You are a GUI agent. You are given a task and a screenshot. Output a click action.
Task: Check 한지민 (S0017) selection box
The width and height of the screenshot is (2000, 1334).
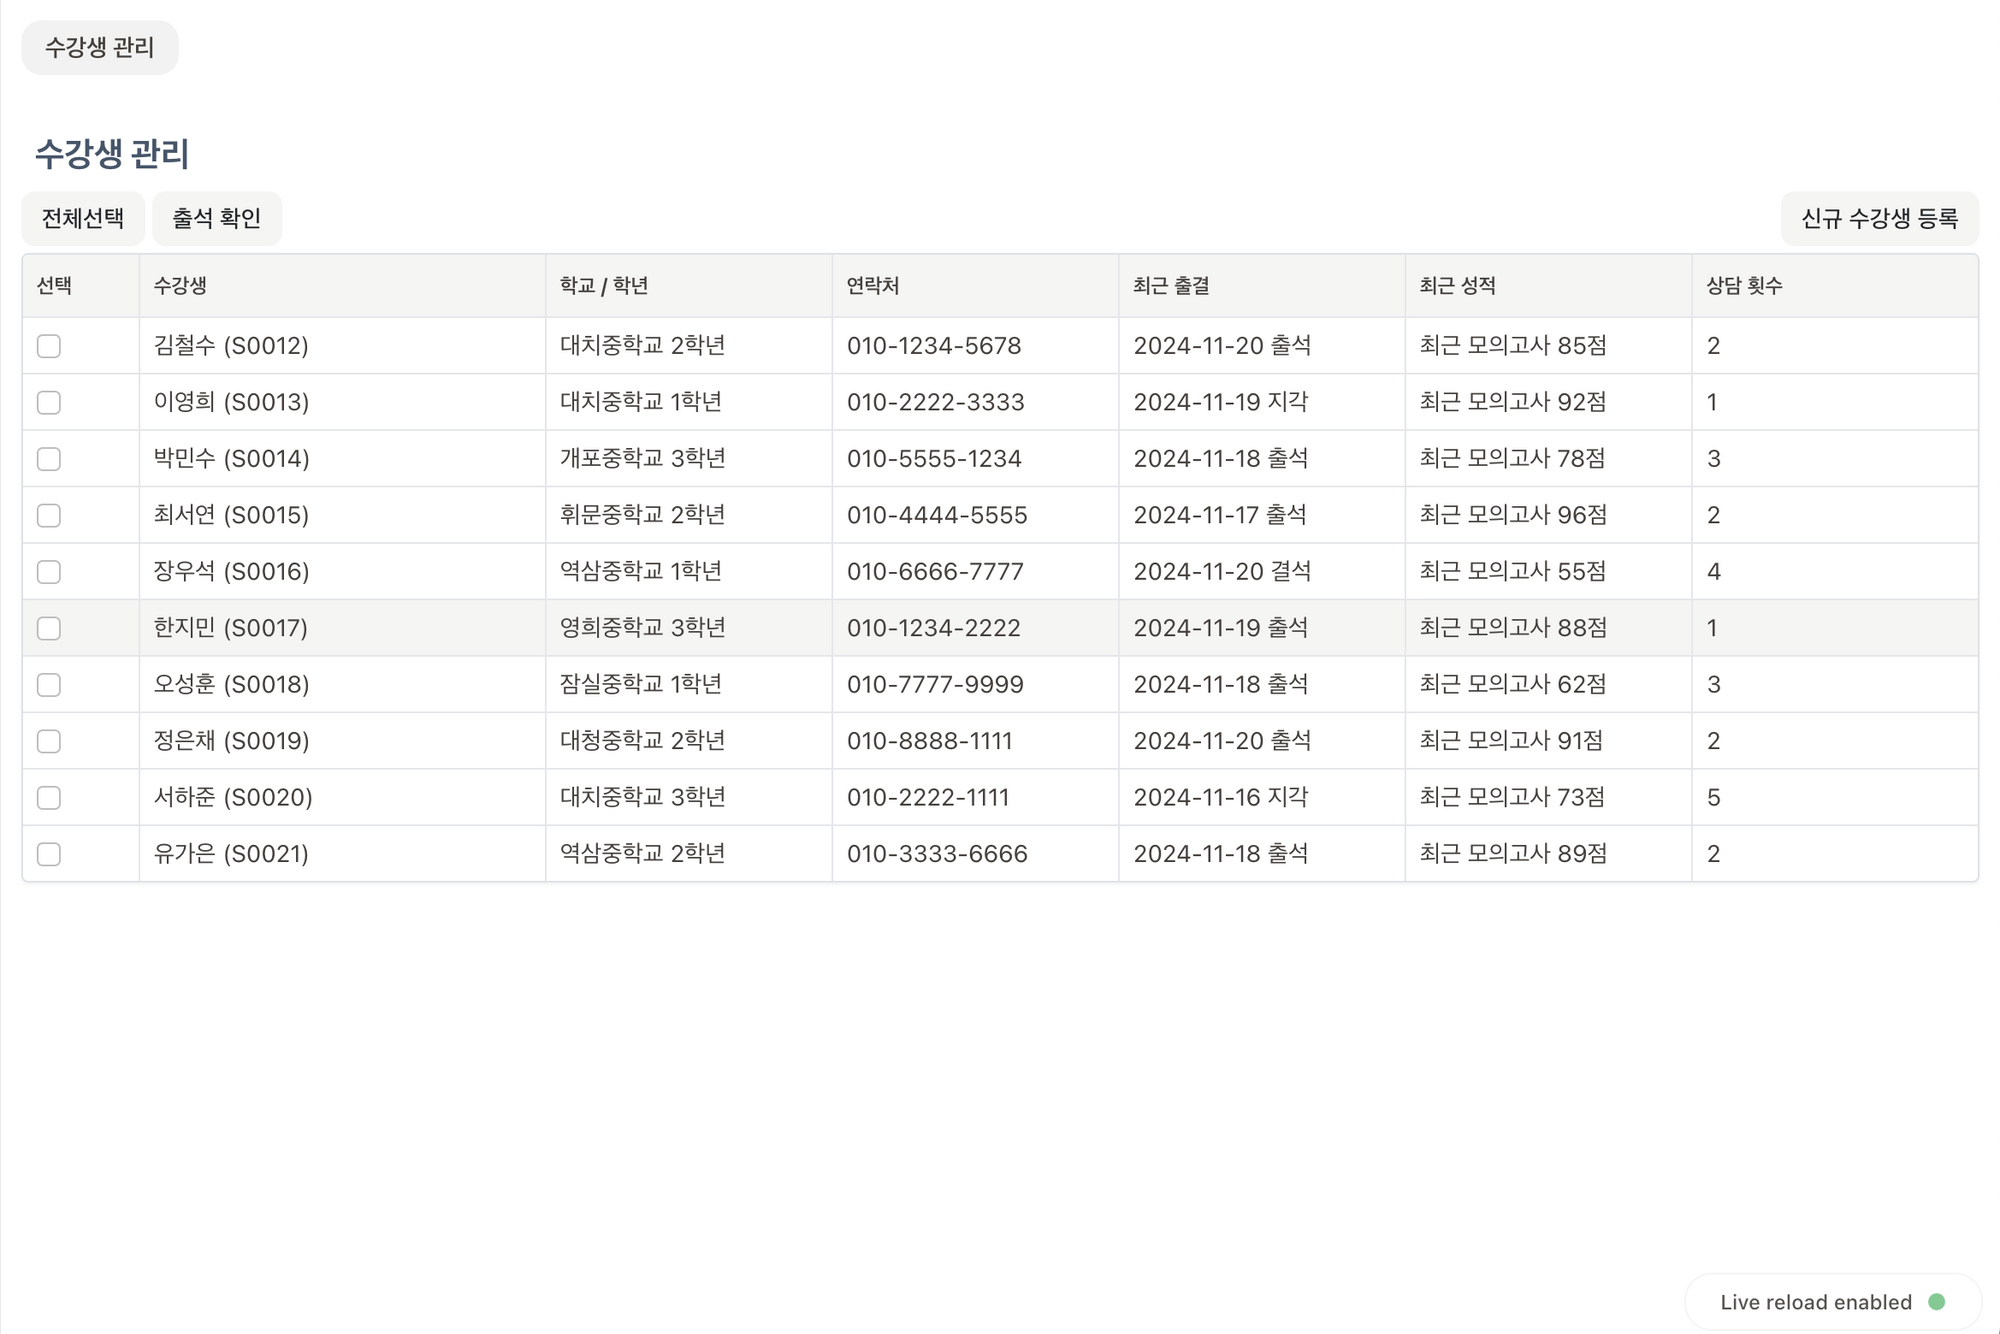49,628
